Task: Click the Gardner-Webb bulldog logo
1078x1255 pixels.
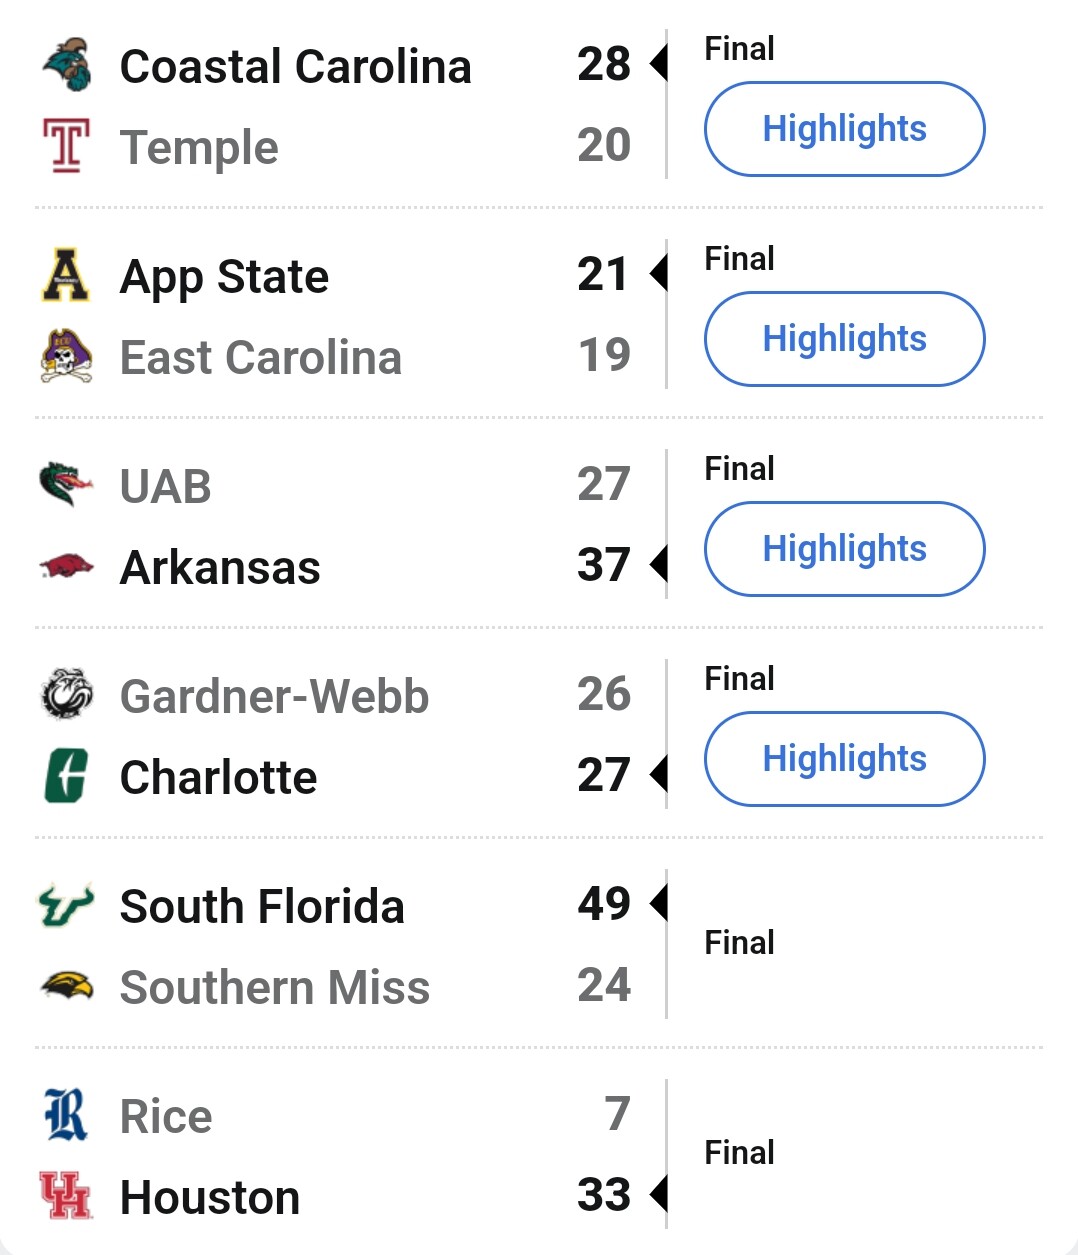Action: [67, 696]
